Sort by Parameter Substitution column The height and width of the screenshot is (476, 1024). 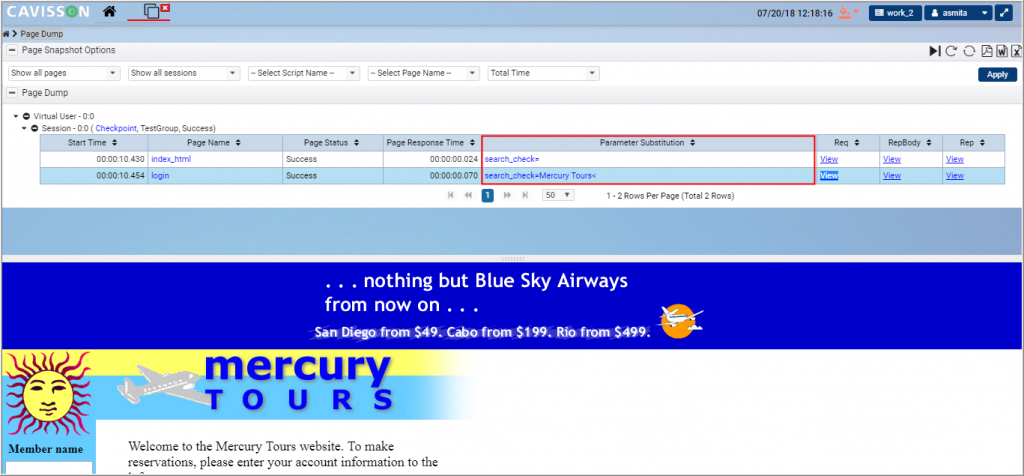pos(648,142)
